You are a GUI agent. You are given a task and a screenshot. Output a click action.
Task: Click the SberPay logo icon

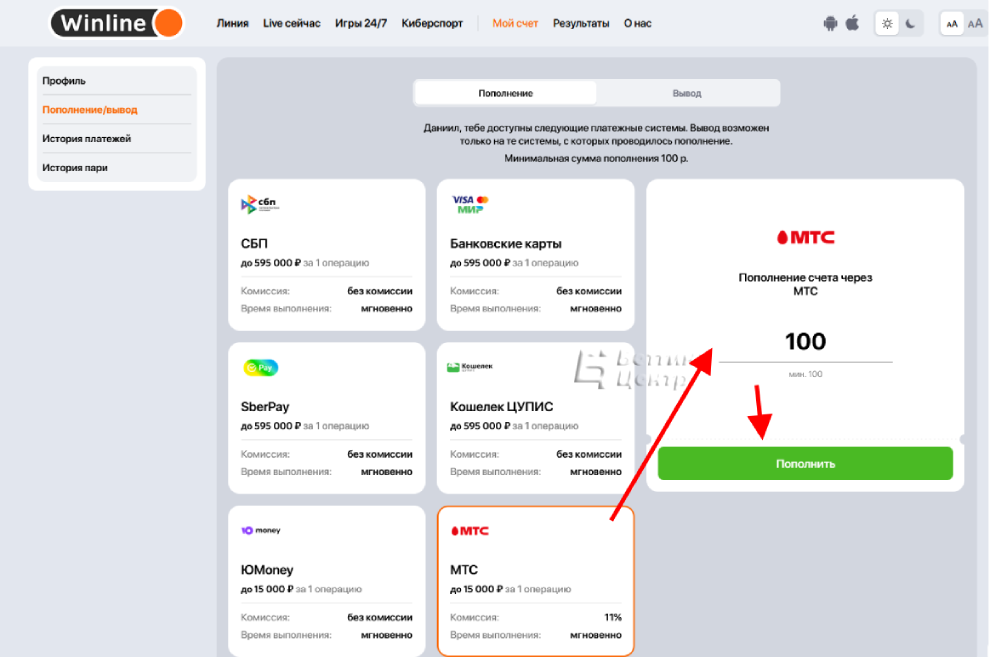tap(261, 367)
